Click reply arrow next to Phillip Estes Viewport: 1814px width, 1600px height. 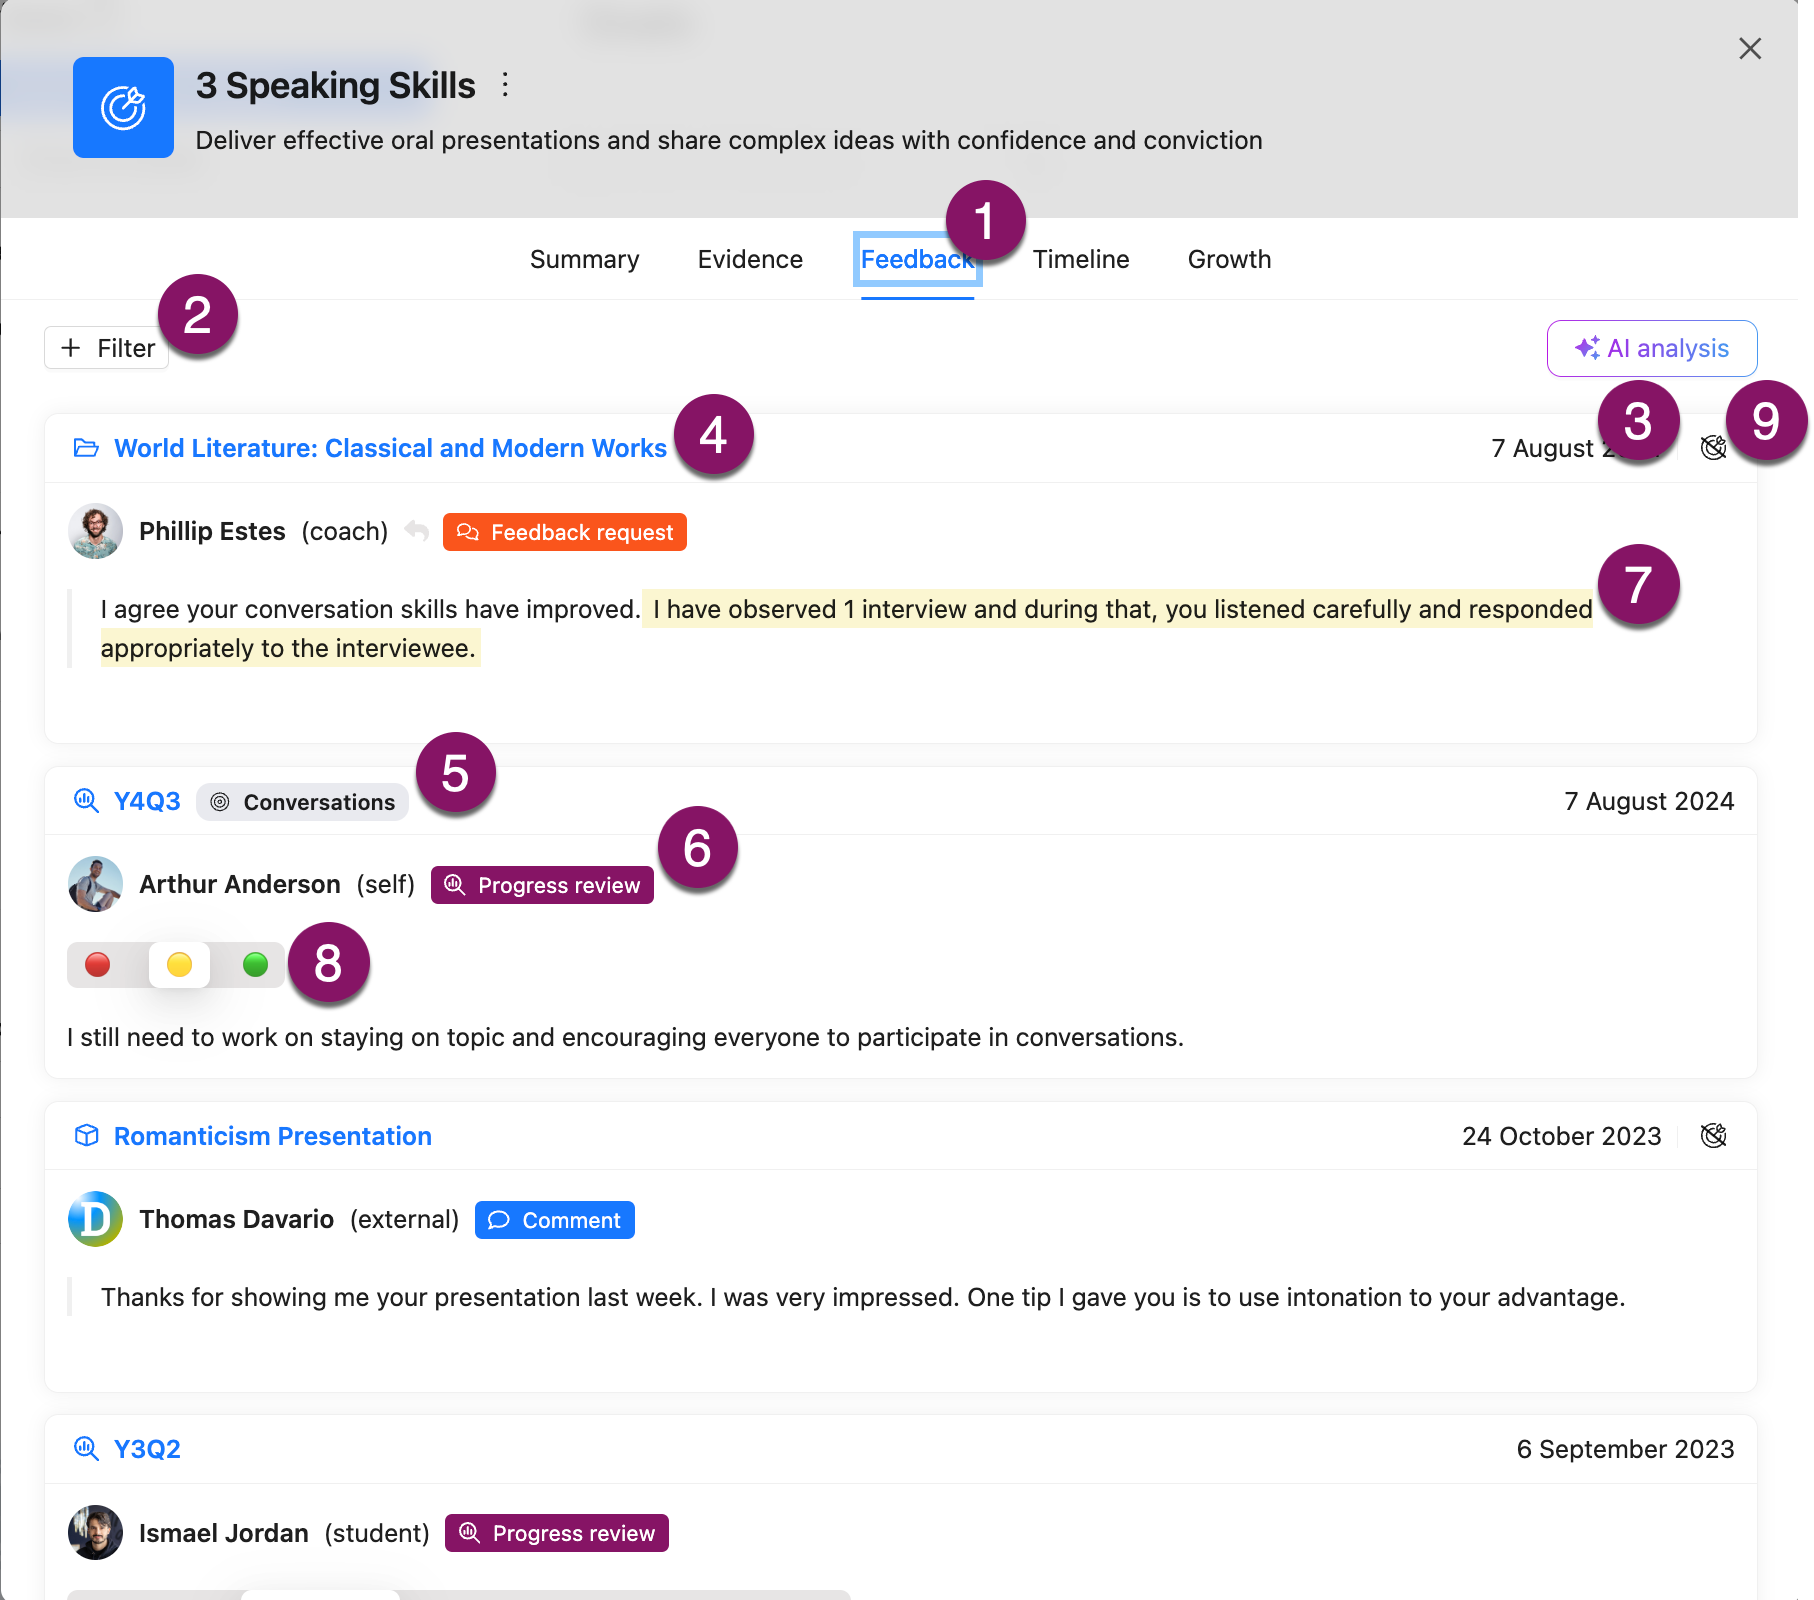[417, 531]
